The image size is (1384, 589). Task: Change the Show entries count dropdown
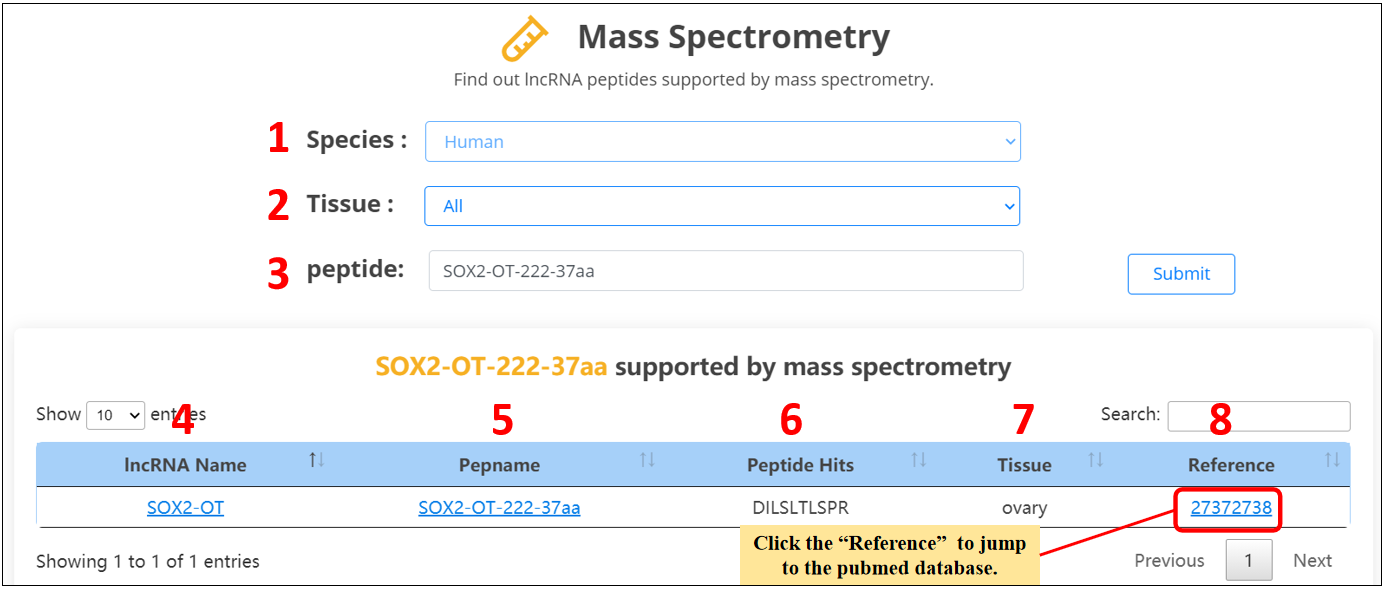click(115, 415)
